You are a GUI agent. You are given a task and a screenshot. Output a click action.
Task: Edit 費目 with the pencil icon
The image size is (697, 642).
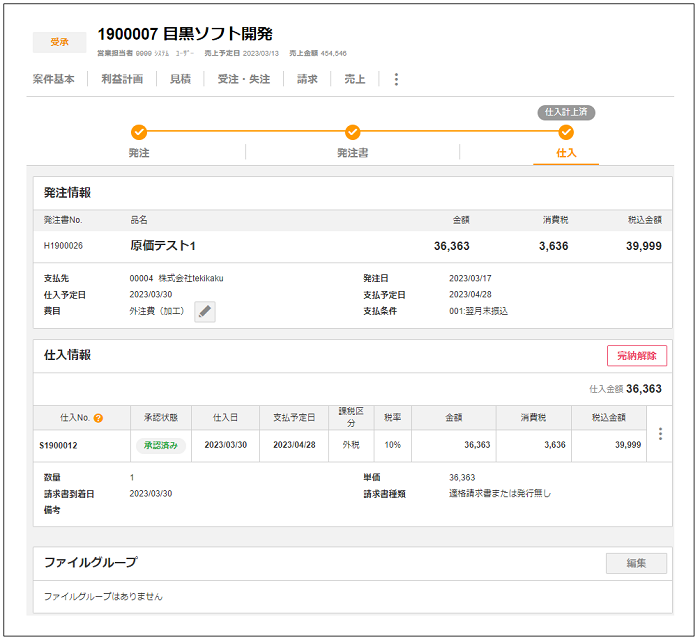pos(204,312)
